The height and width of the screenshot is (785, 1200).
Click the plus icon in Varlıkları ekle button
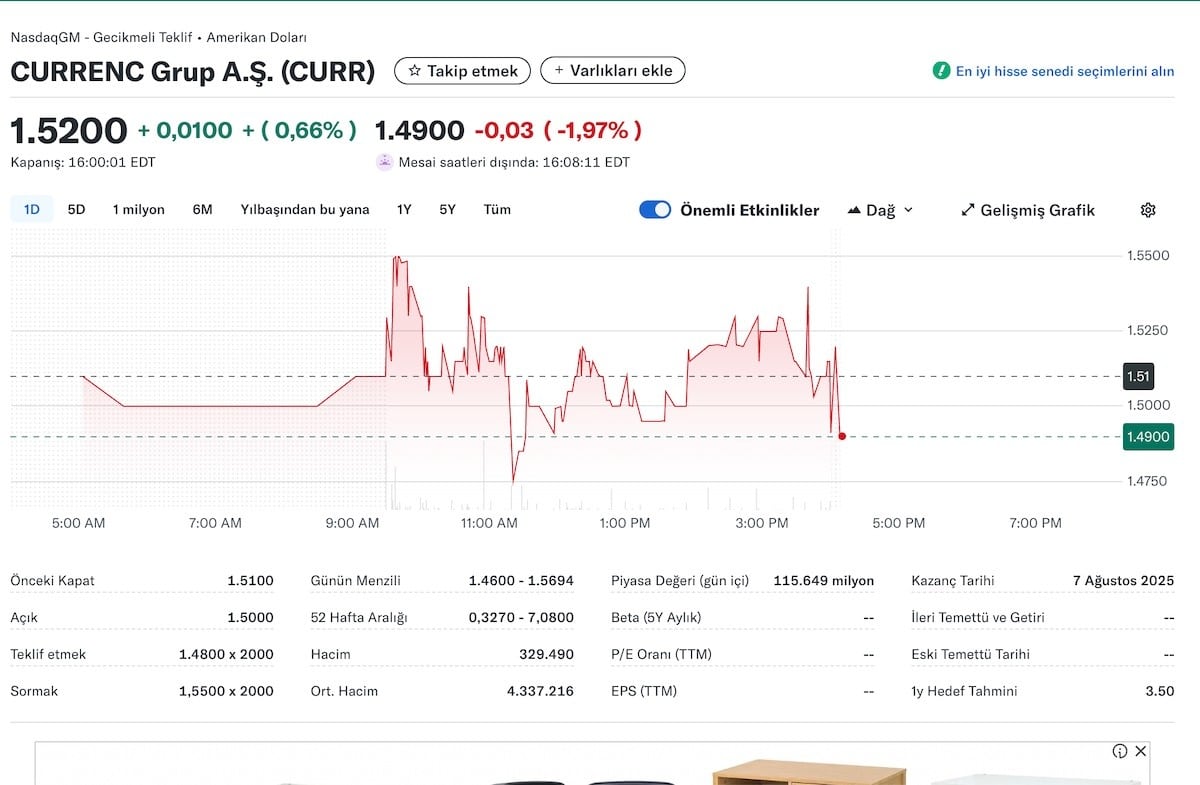[559, 71]
